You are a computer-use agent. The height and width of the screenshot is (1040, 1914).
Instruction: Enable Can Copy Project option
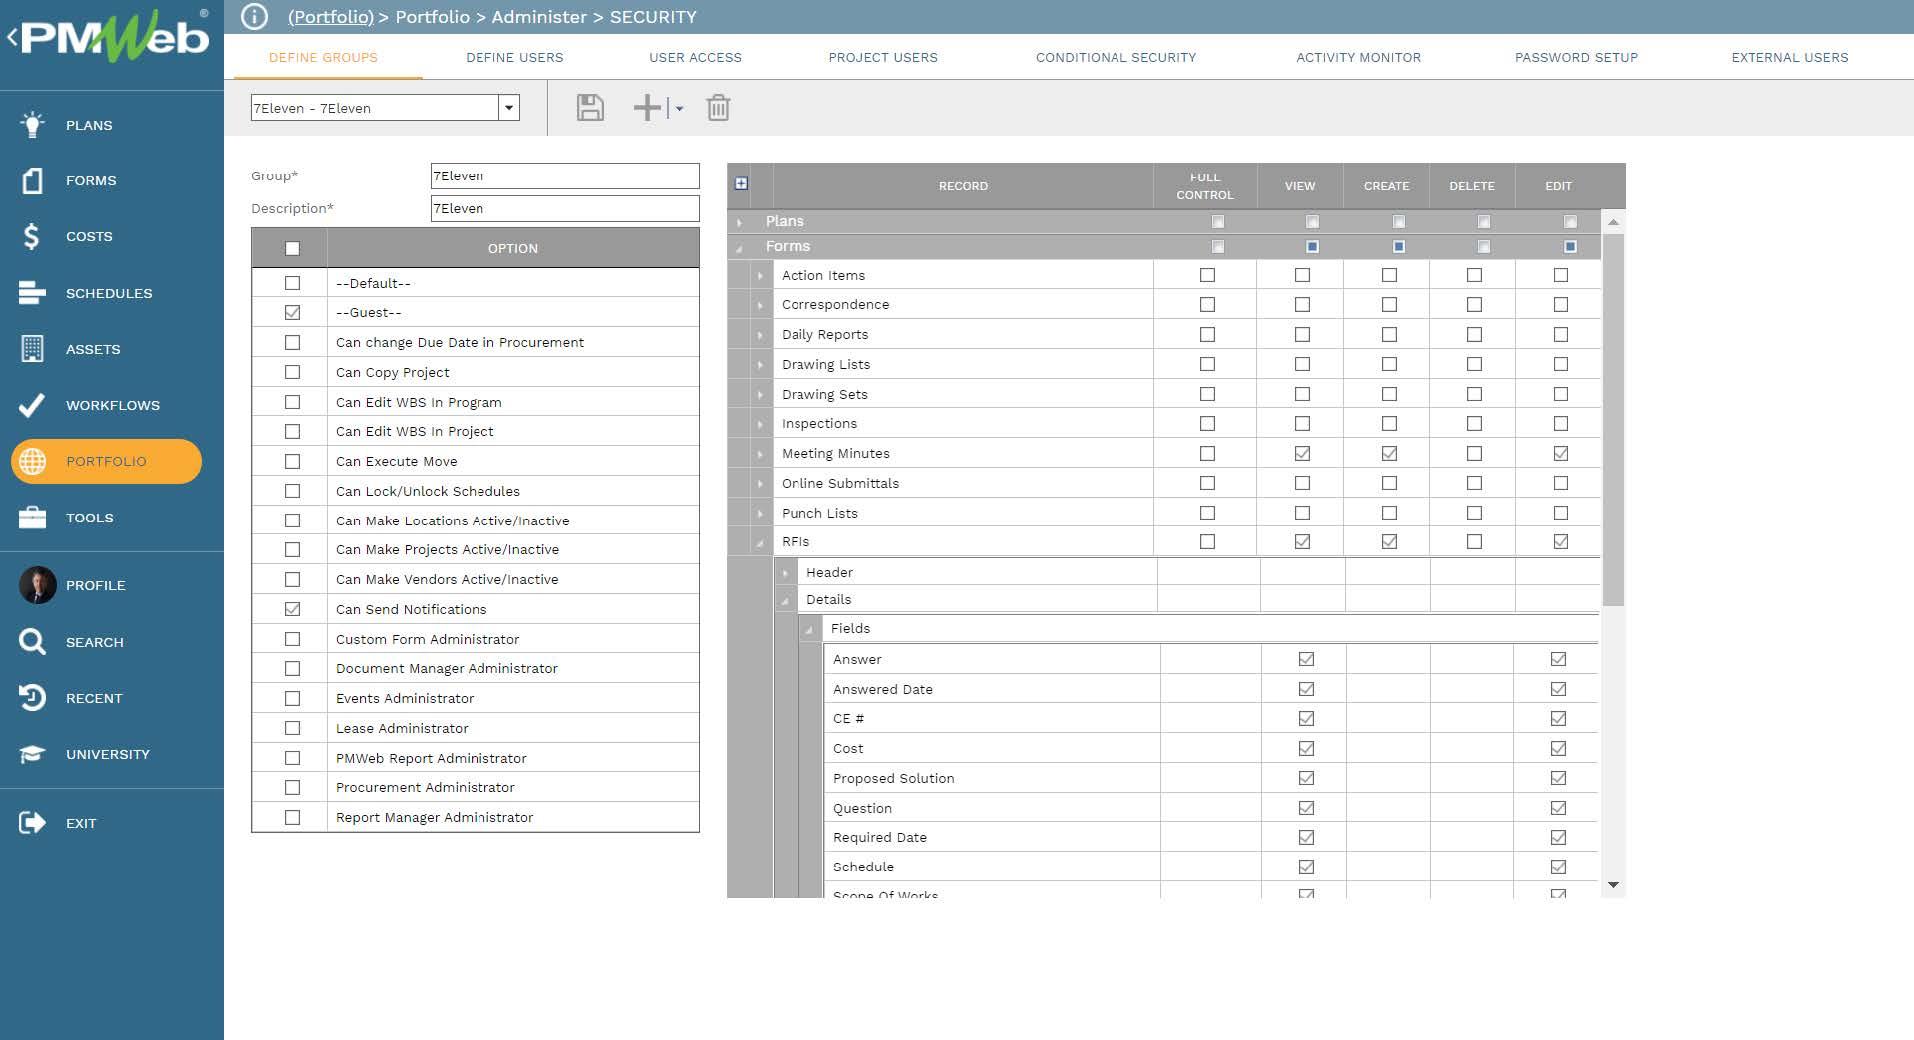[292, 372]
